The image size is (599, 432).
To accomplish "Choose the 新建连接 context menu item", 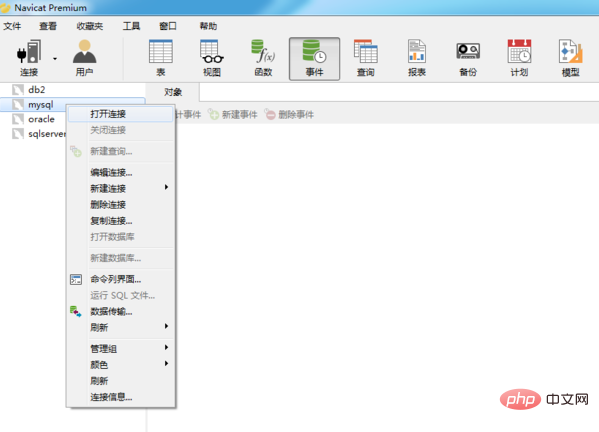I will pos(121,188).
